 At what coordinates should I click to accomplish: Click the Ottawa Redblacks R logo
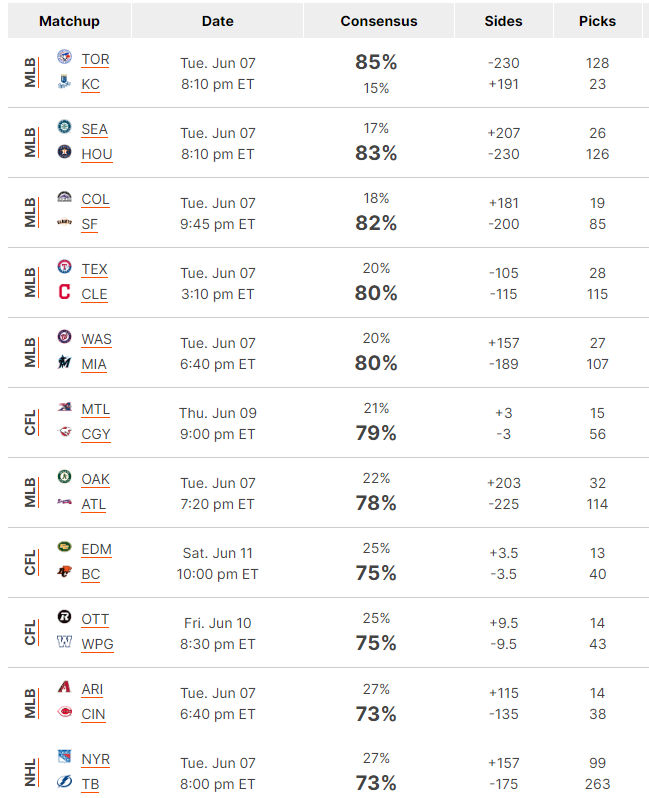click(x=64, y=616)
